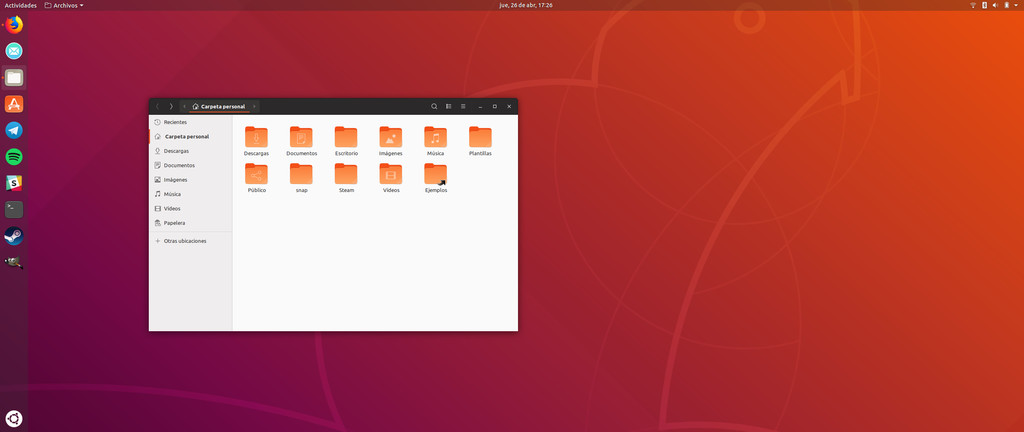
Task: Launch GIMP from the dock
Action: 14,262
